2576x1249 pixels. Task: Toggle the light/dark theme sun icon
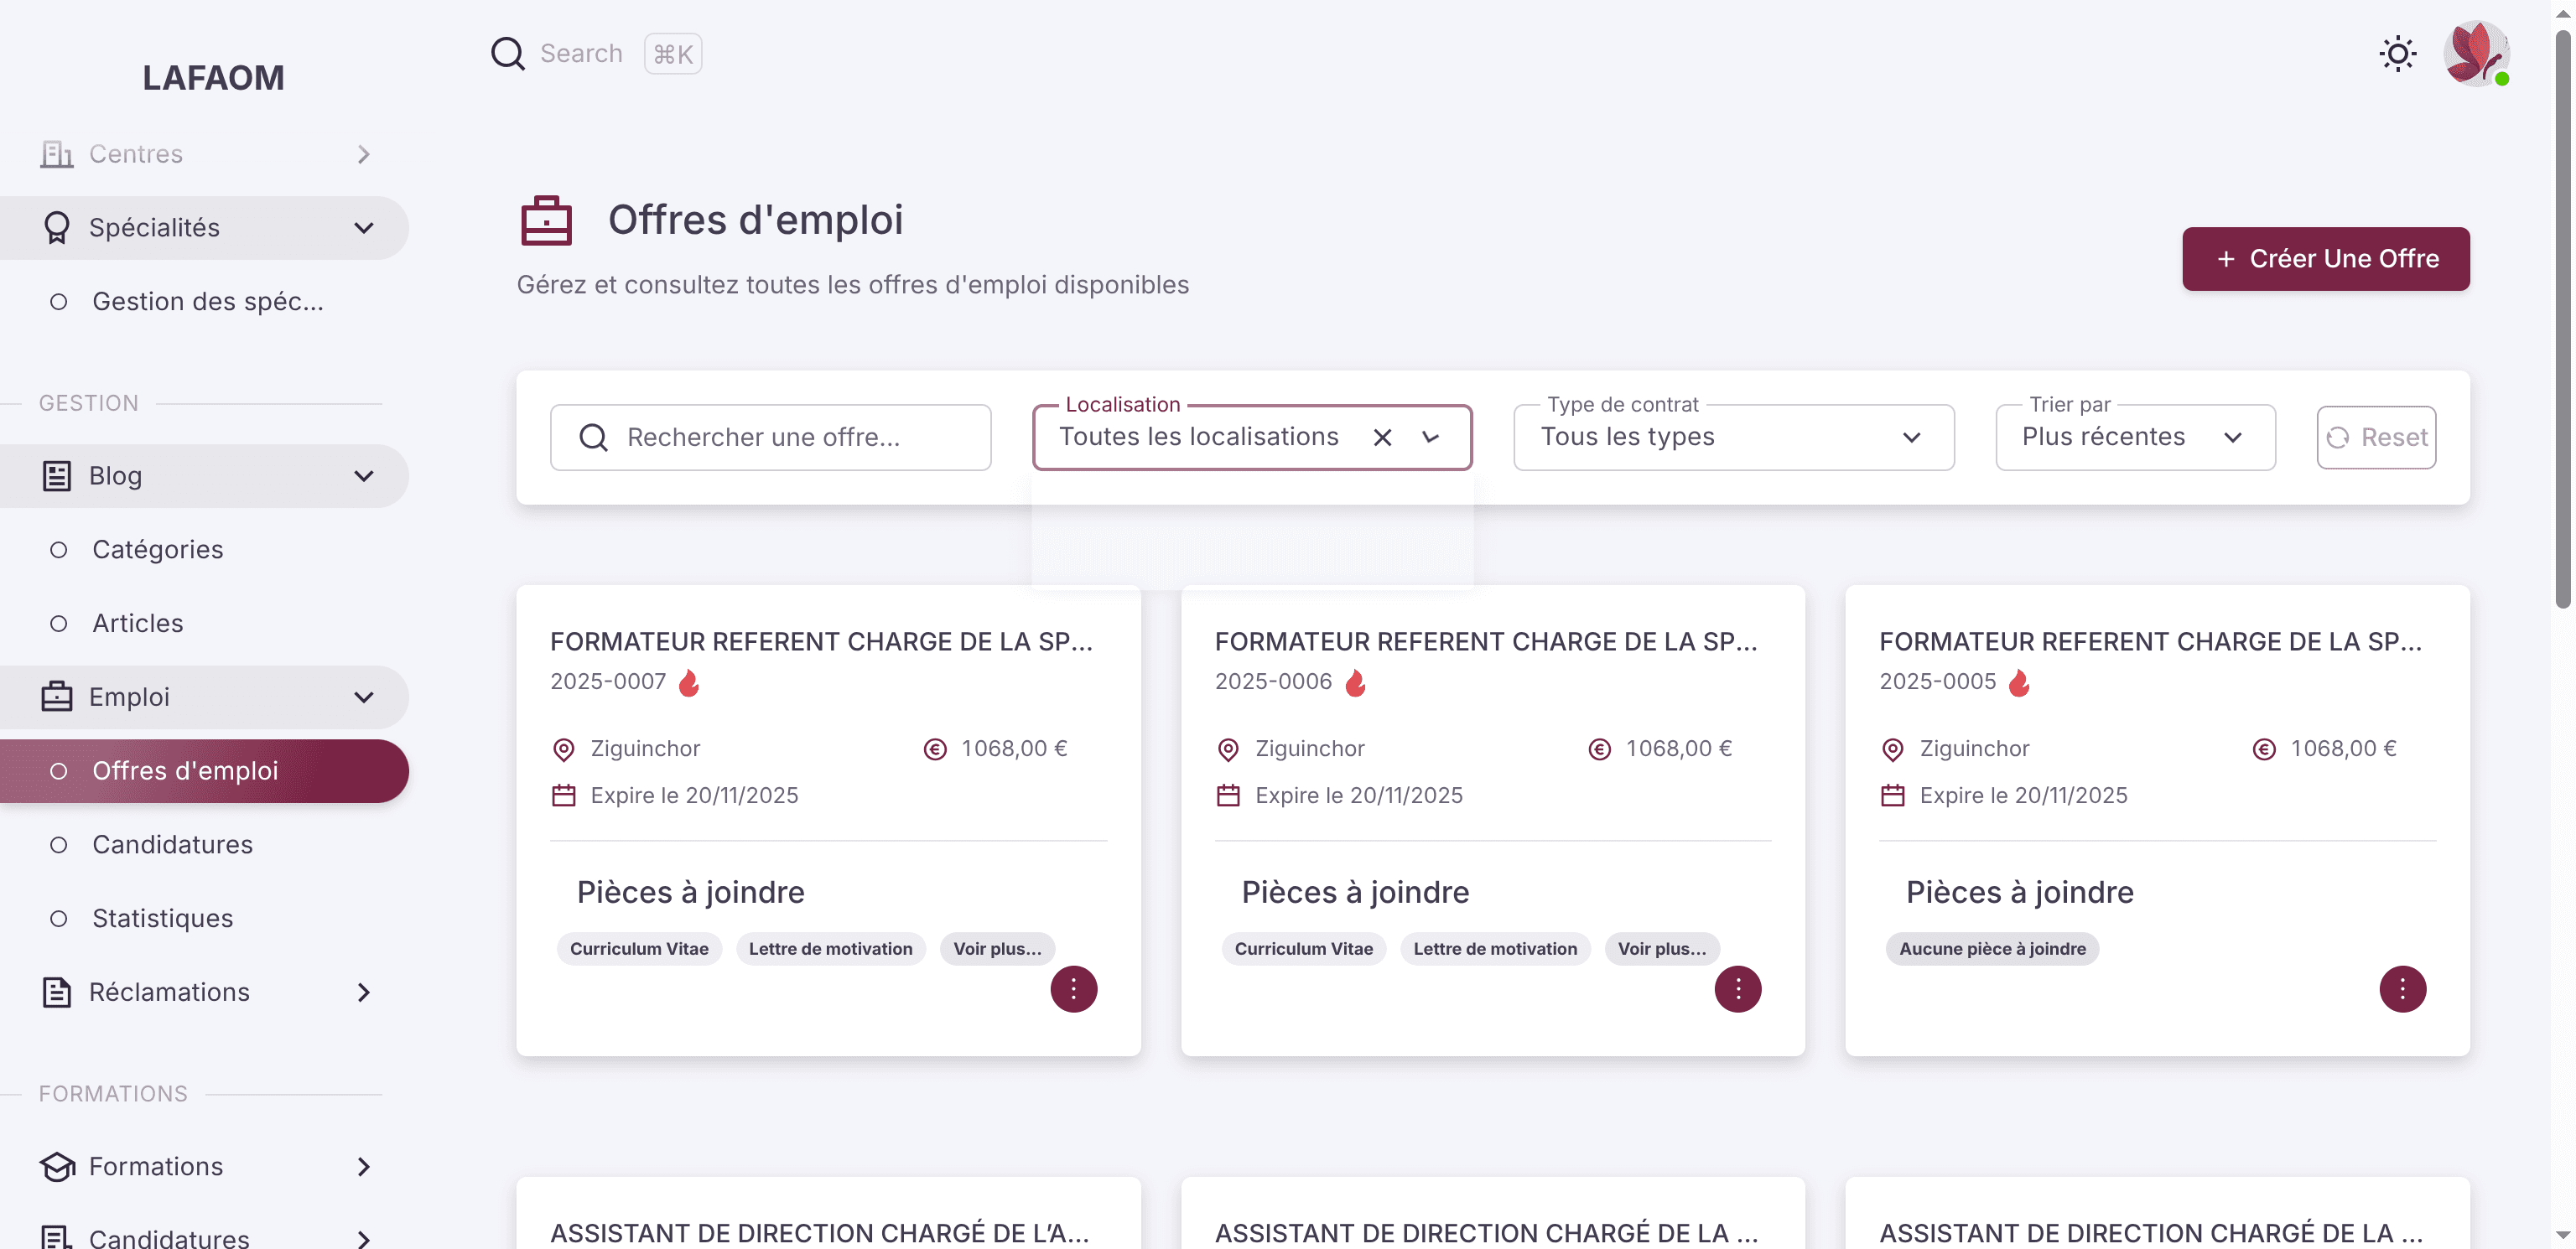pos(2397,53)
